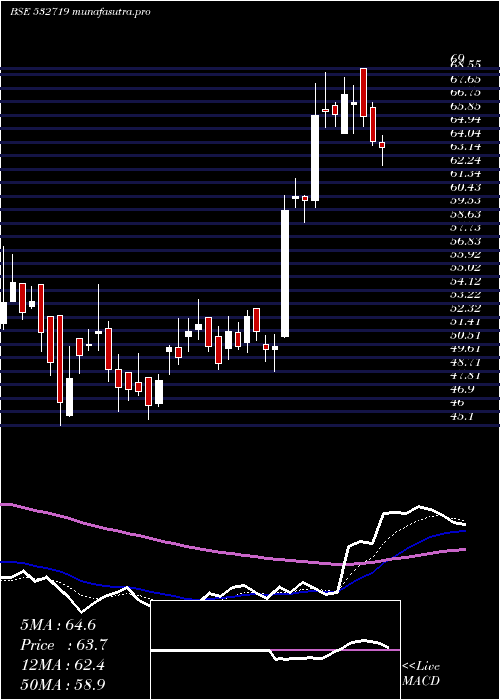Viewport: 500px width, 700px height.
Task: Click the 54.12 price level label
Action: 465,281
